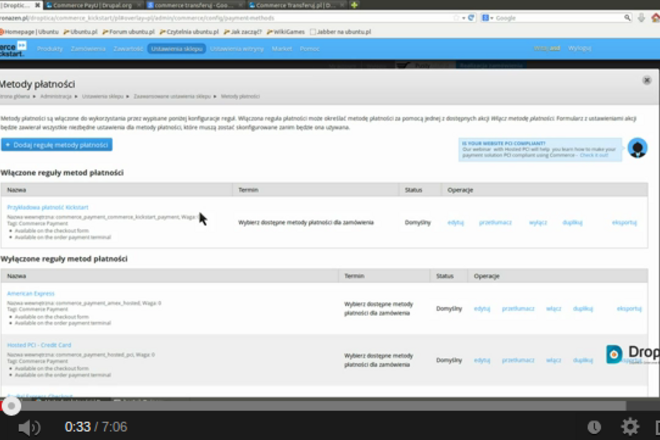Image resolution: width=660 pixels, height=440 pixels.
Task: Click the PCI compliance avatar icon
Action: pyautogui.click(x=636, y=148)
